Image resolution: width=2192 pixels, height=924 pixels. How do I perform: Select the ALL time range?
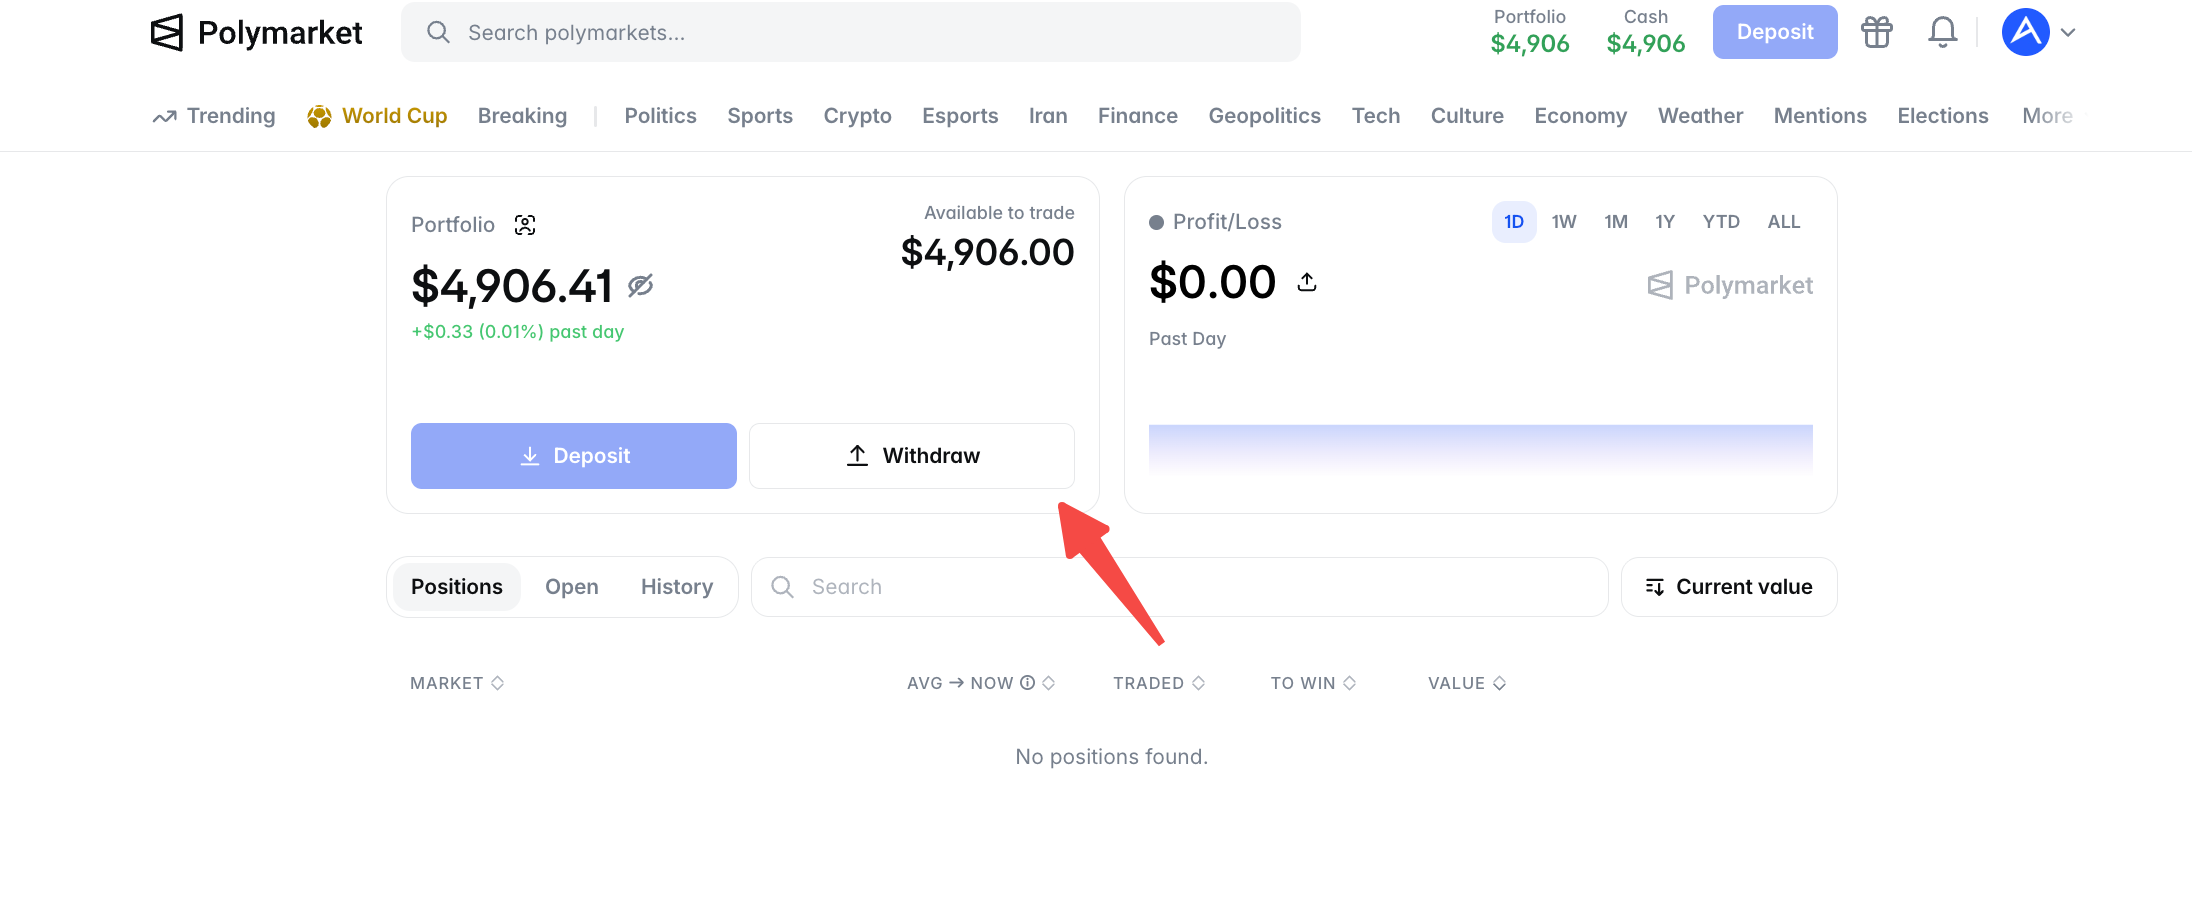1784,222
